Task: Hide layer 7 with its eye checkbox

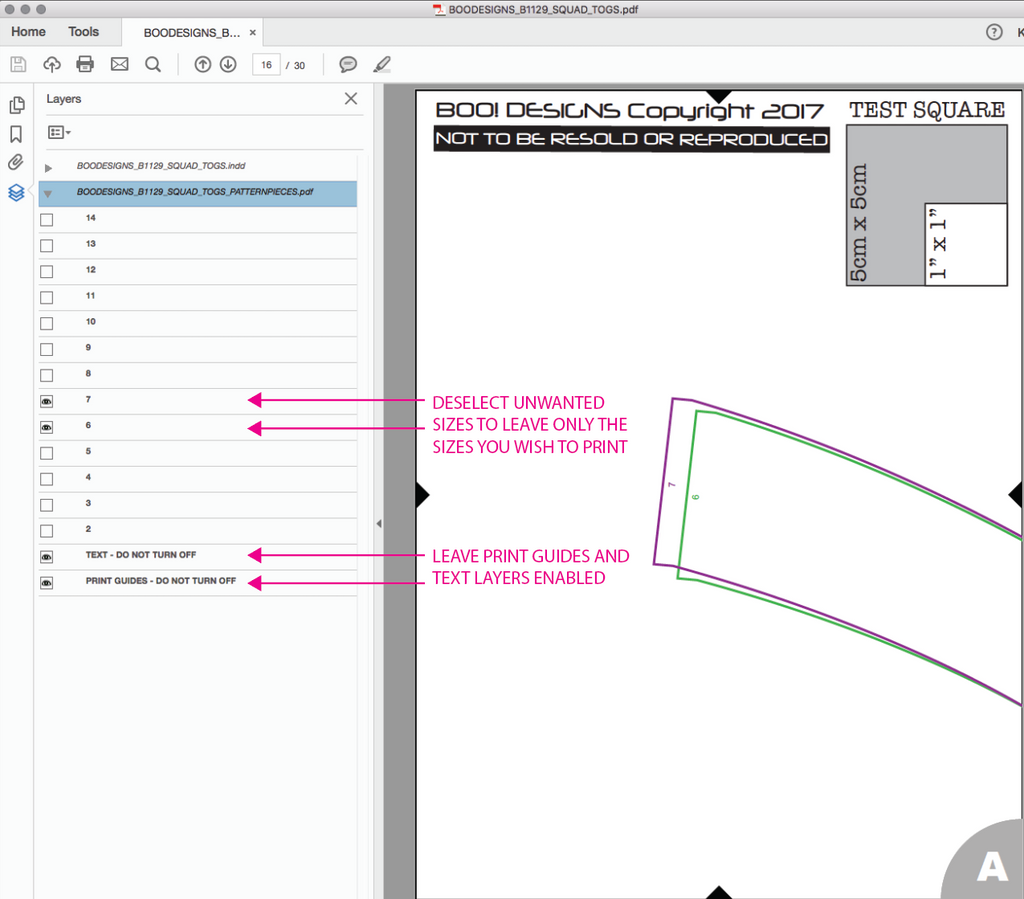Action: [x=46, y=401]
